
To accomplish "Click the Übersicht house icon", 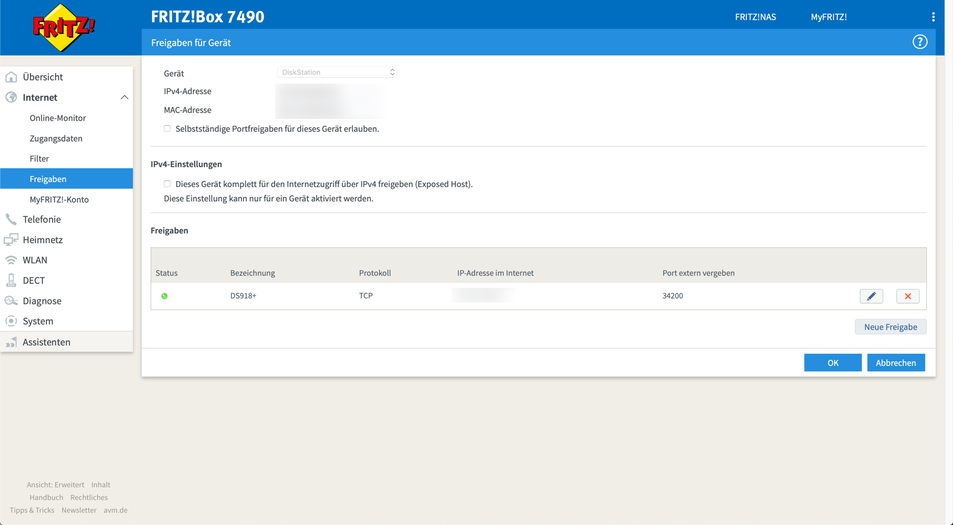I will 11,77.
